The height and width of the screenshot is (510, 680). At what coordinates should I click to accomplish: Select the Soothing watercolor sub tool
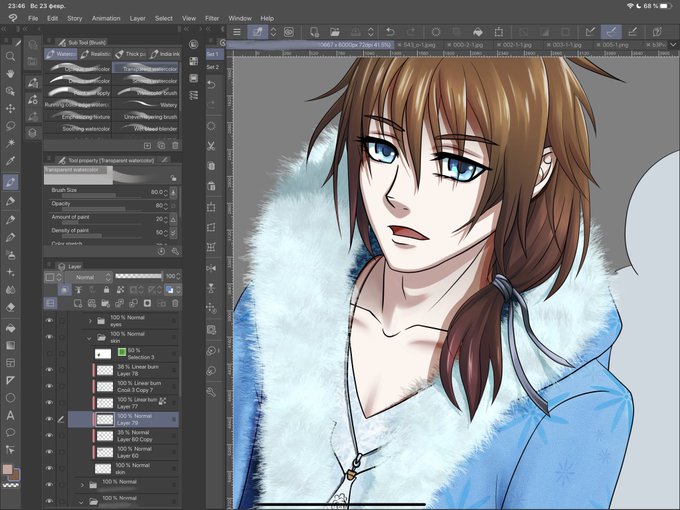[x=78, y=128]
